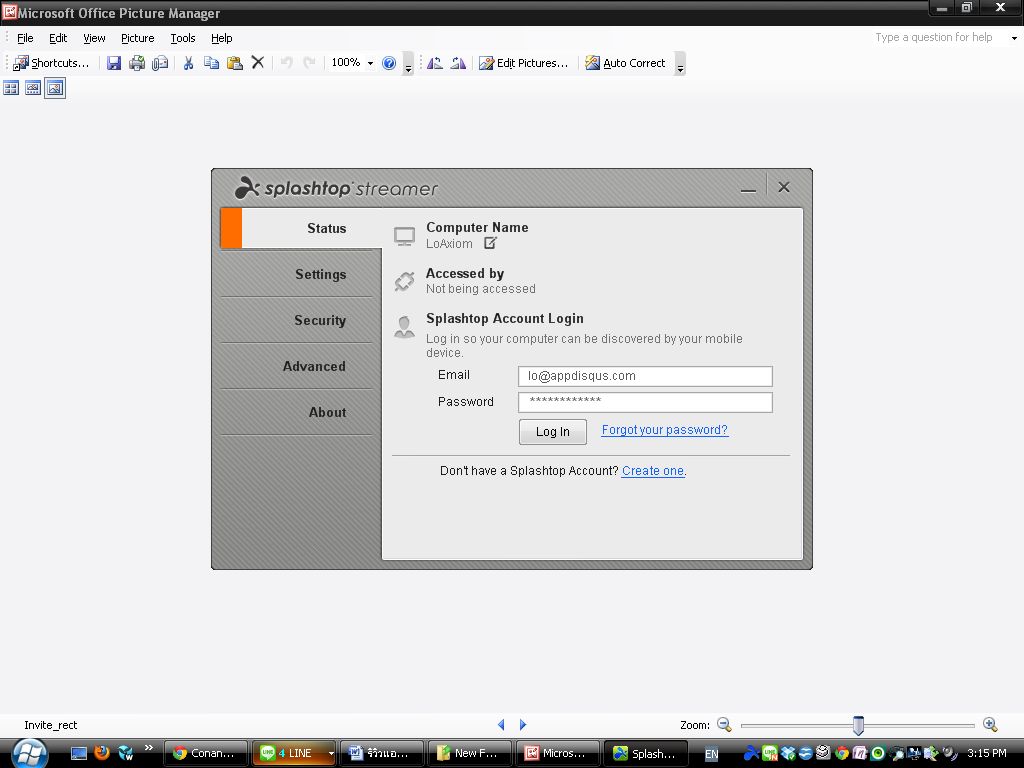This screenshot has height=768, width=1024.
Task: Switch to Filmstrip view icon
Action: coord(33,88)
